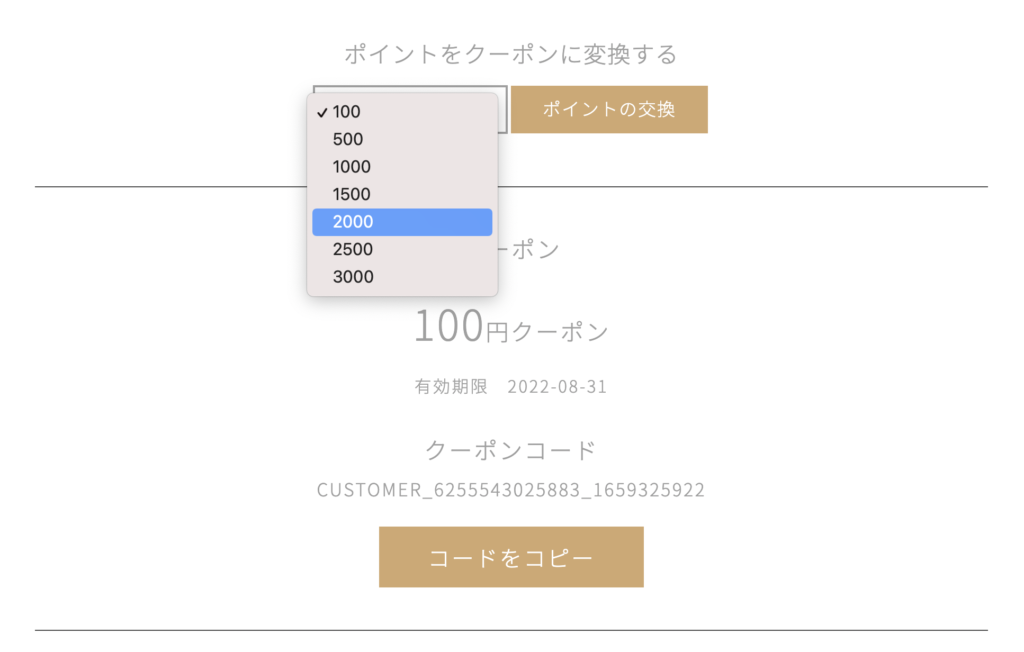The image size is (1024, 652).
Task: Select 1000 from the dropdown list
Action: [x=352, y=167]
